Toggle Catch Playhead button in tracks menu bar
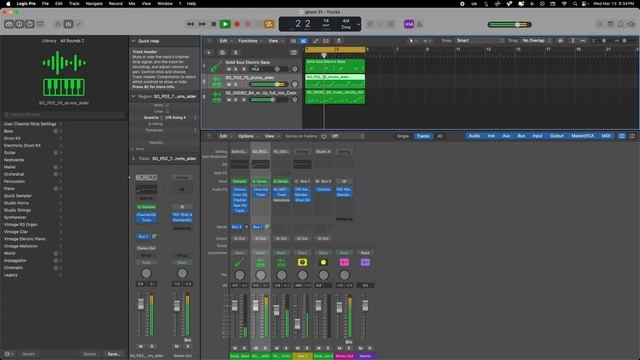The height and width of the screenshot is (360, 640). [x=339, y=41]
